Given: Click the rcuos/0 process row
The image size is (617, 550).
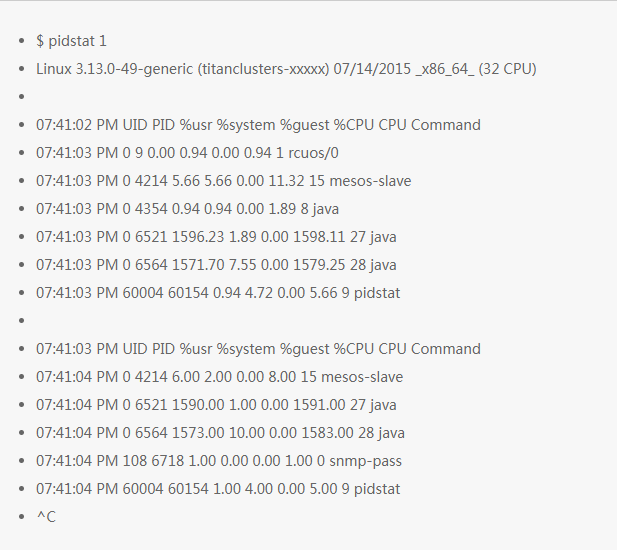Looking at the screenshot, I should coord(187,153).
